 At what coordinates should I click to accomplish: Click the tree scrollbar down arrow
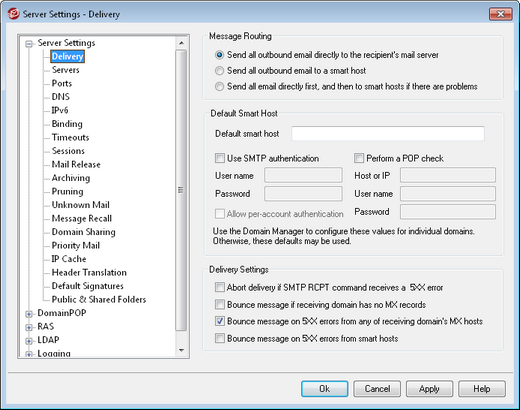tap(181, 350)
